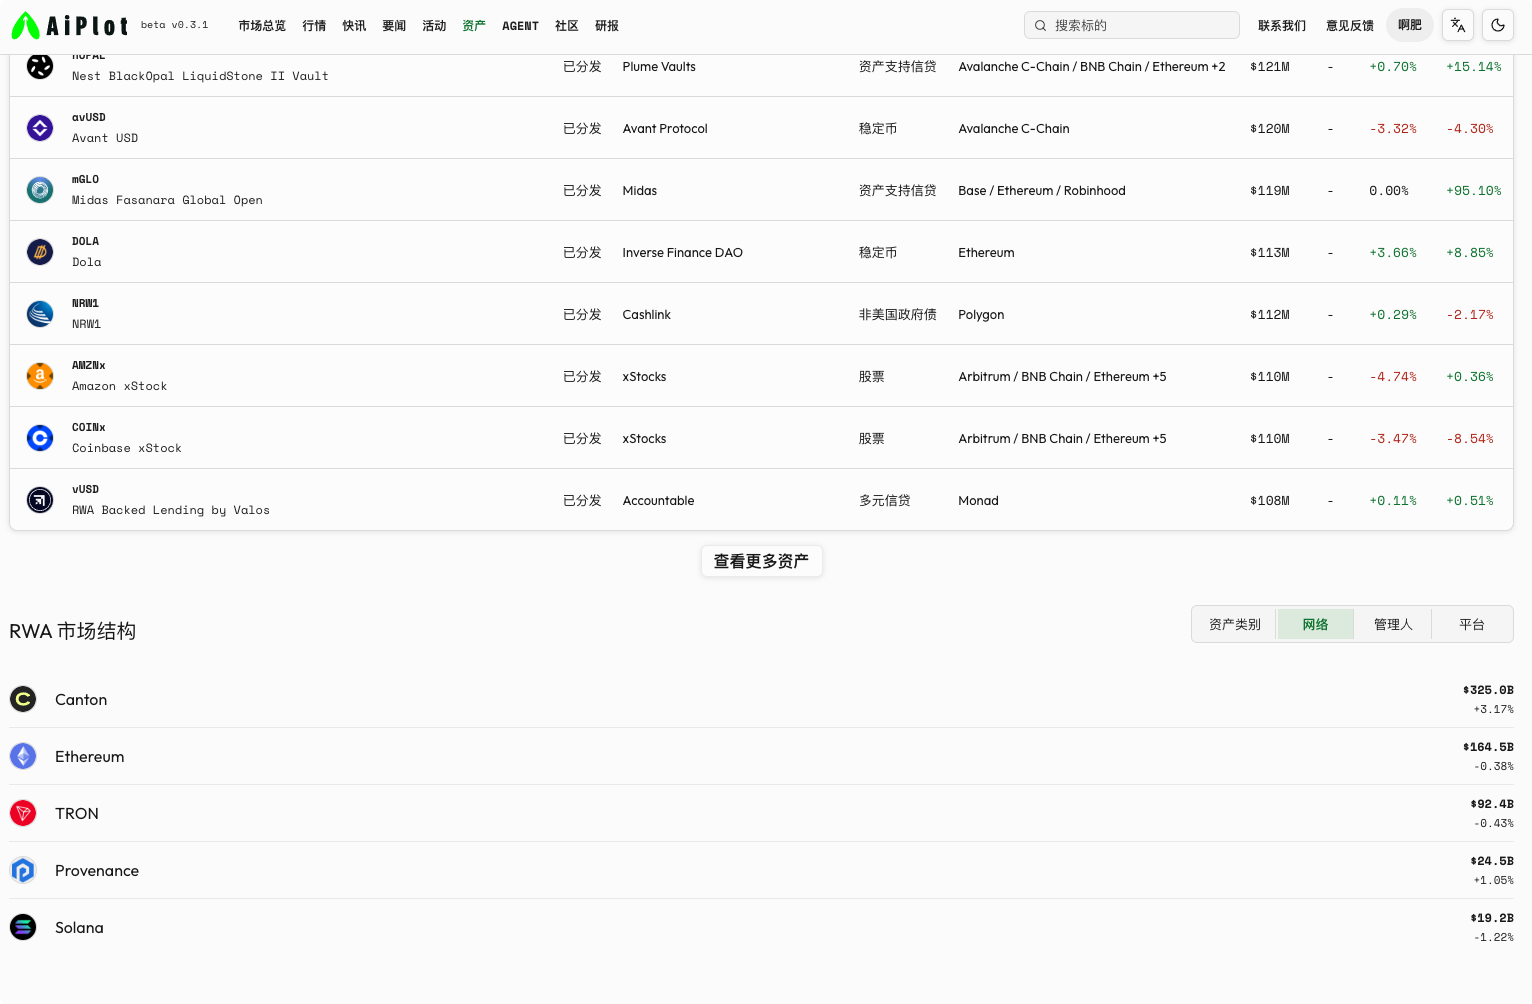Viewport: 1532px width, 1004px height.
Task: Click the Inverse Finance DAO platform text
Action: click(682, 252)
